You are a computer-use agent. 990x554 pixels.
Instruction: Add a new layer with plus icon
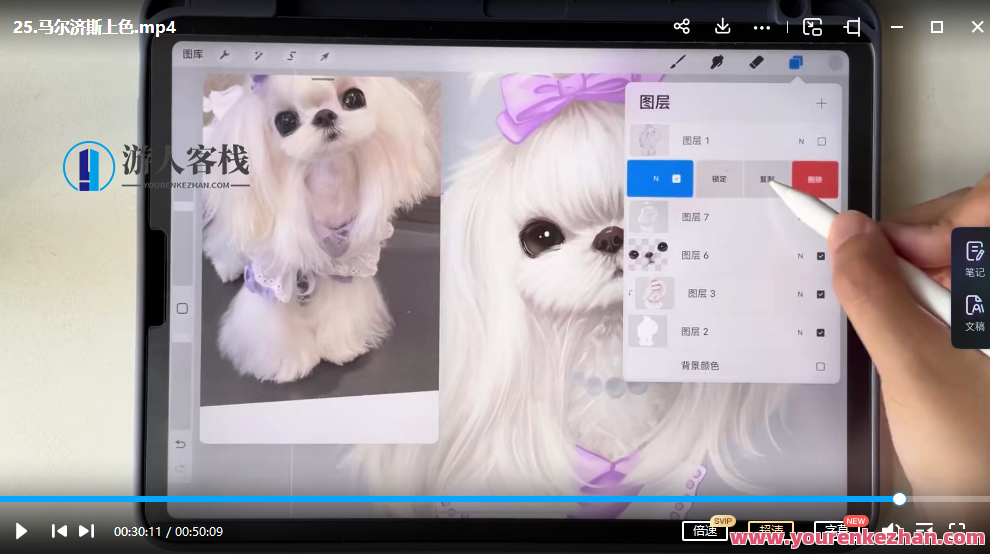821,103
